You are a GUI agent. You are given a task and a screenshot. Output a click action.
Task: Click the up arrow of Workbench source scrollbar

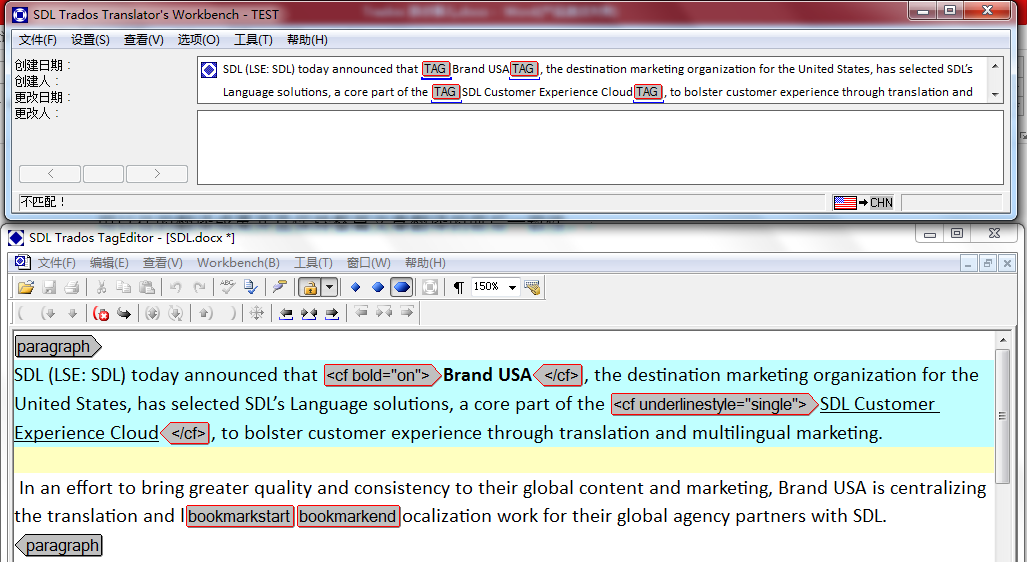[996, 66]
